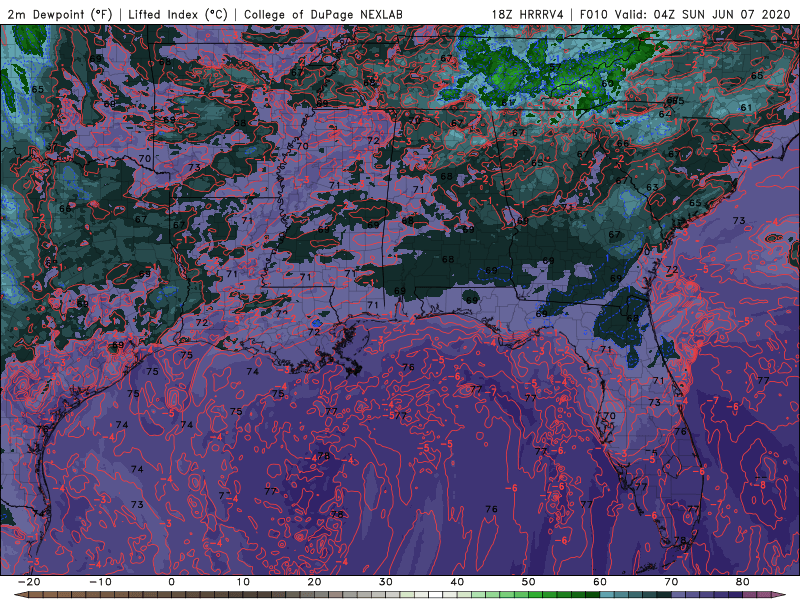
Task: Click the 80 label on the color scale
Action: 743,582
